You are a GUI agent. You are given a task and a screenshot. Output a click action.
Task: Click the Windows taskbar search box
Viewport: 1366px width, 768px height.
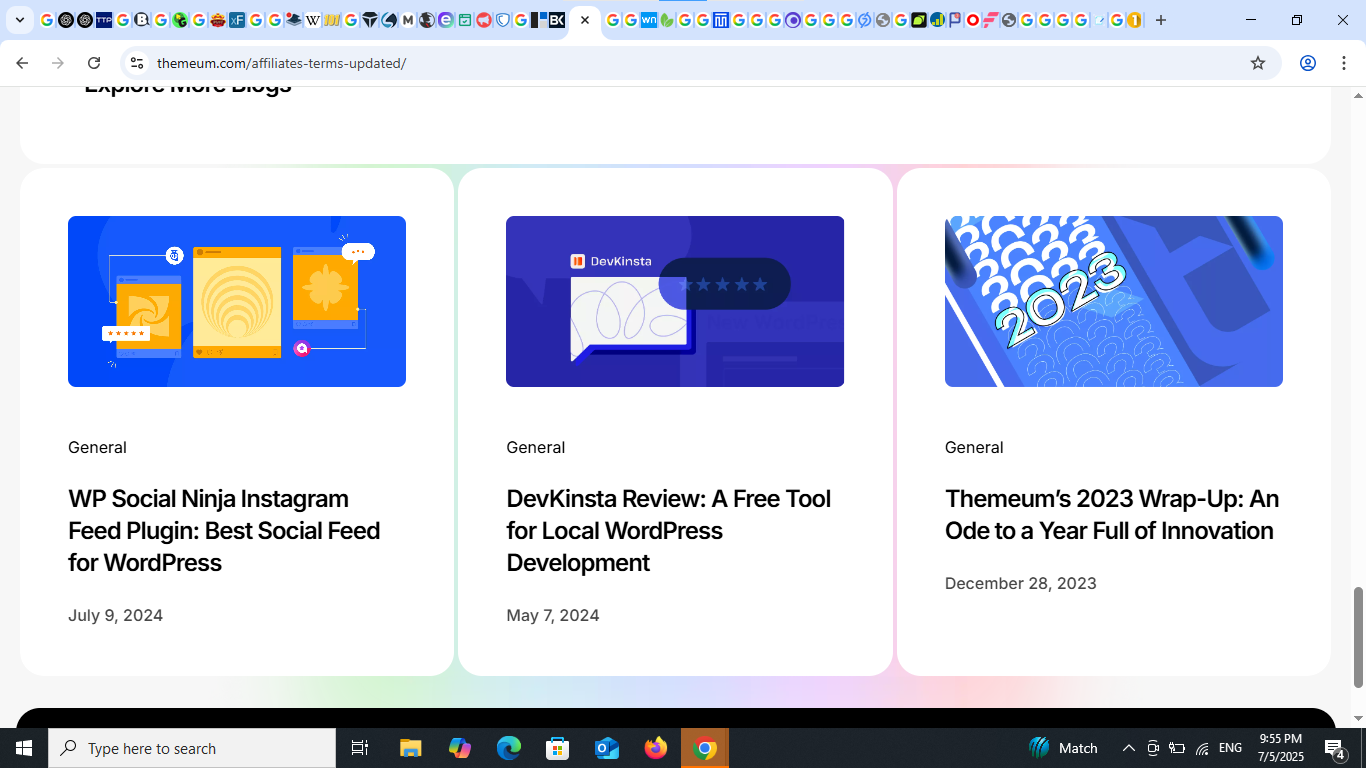pos(192,748)
